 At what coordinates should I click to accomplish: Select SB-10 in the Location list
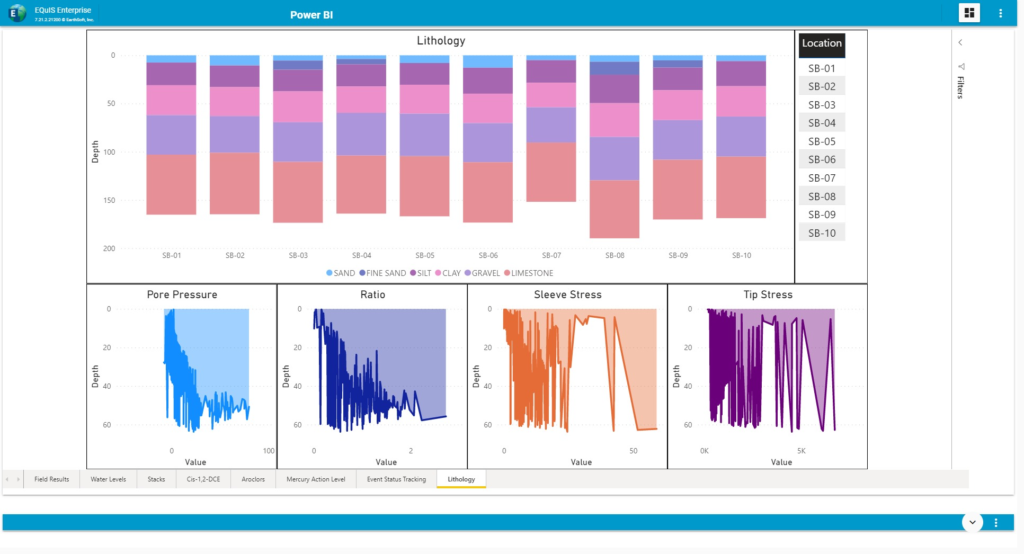pos(822,232)
